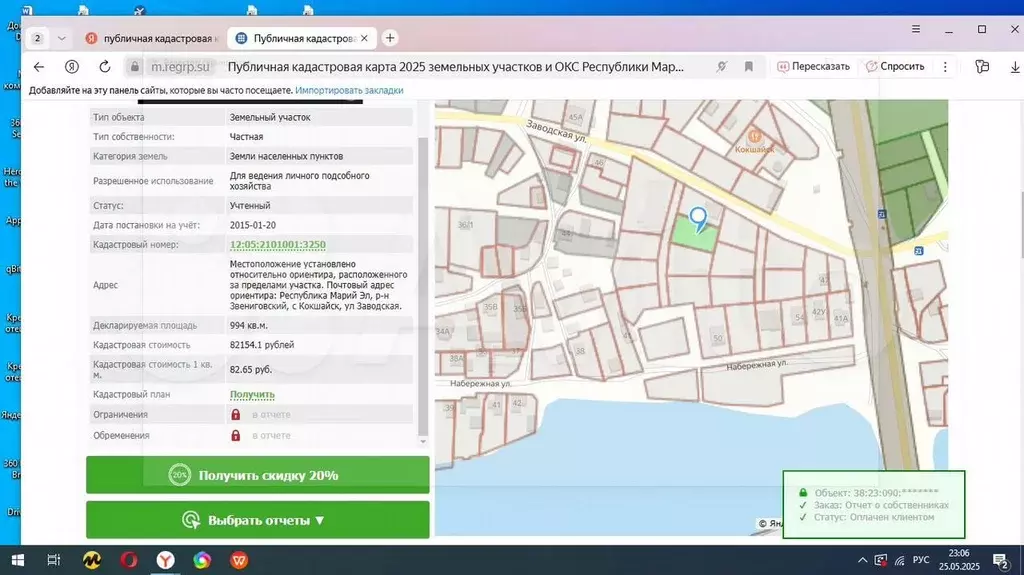Click the 82.65 руб. per square meter value
Viewport: 1024px width, 575px height.
[x=251, y=369]
